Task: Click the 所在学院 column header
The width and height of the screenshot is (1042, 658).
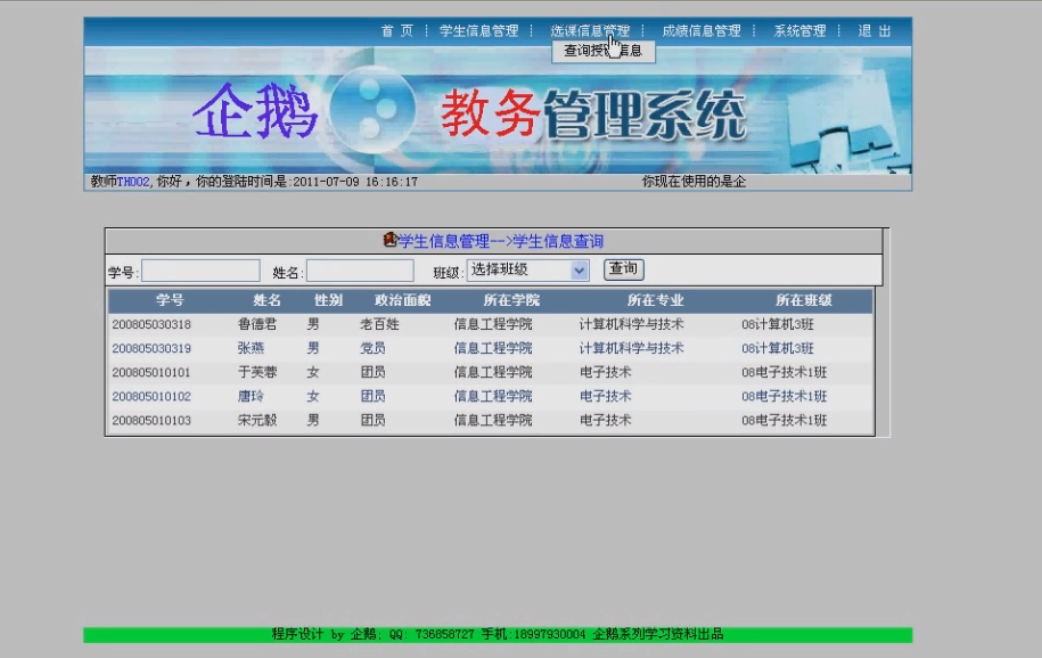Action: tap(512, 300)
